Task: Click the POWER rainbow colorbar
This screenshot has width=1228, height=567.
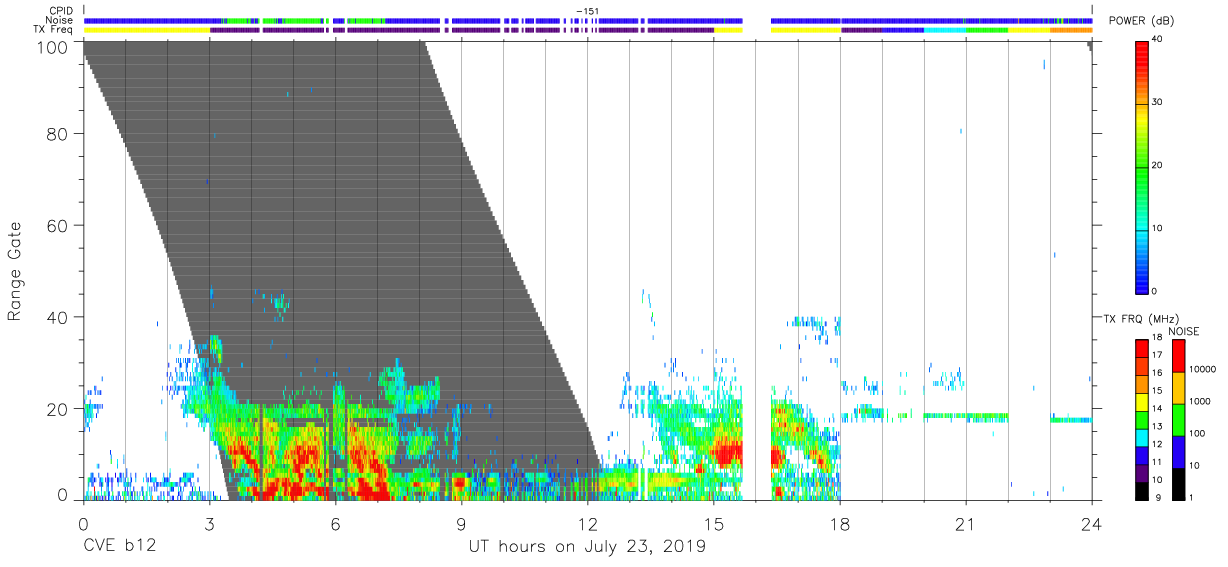Action: 1142,166
